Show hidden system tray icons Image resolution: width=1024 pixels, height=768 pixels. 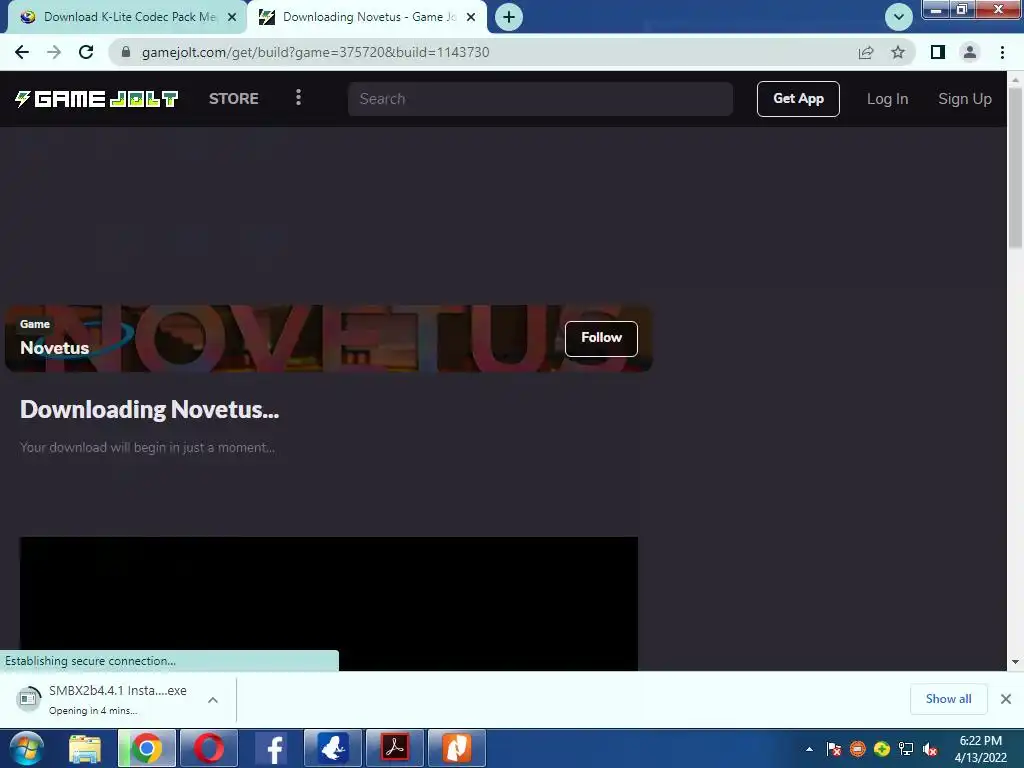pos(809,749)
